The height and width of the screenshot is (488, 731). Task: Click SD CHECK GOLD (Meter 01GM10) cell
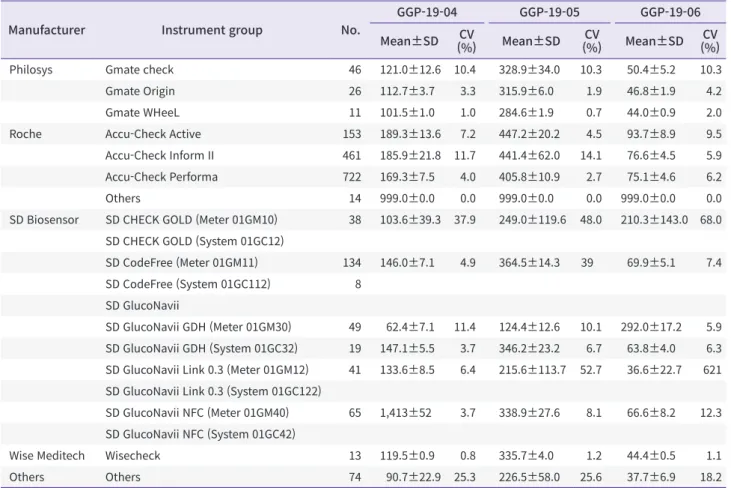pos(191,220)
